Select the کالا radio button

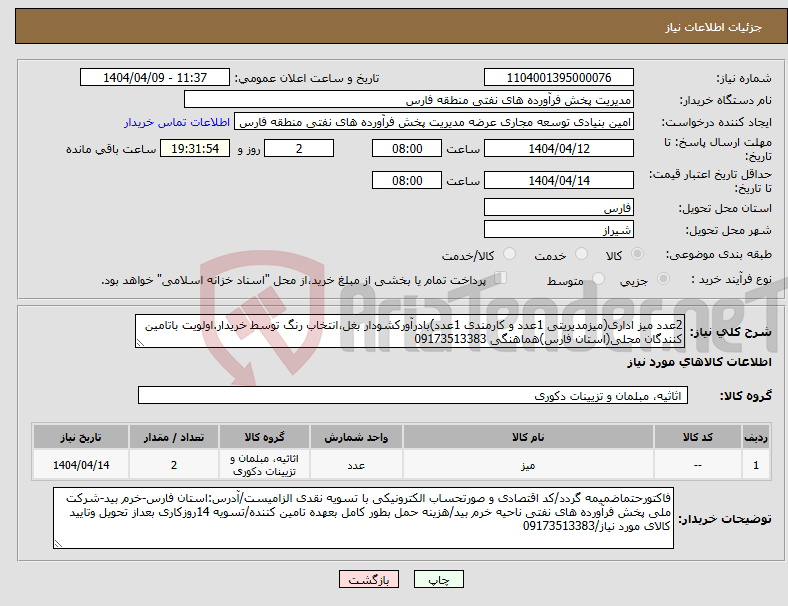point(637,254)
